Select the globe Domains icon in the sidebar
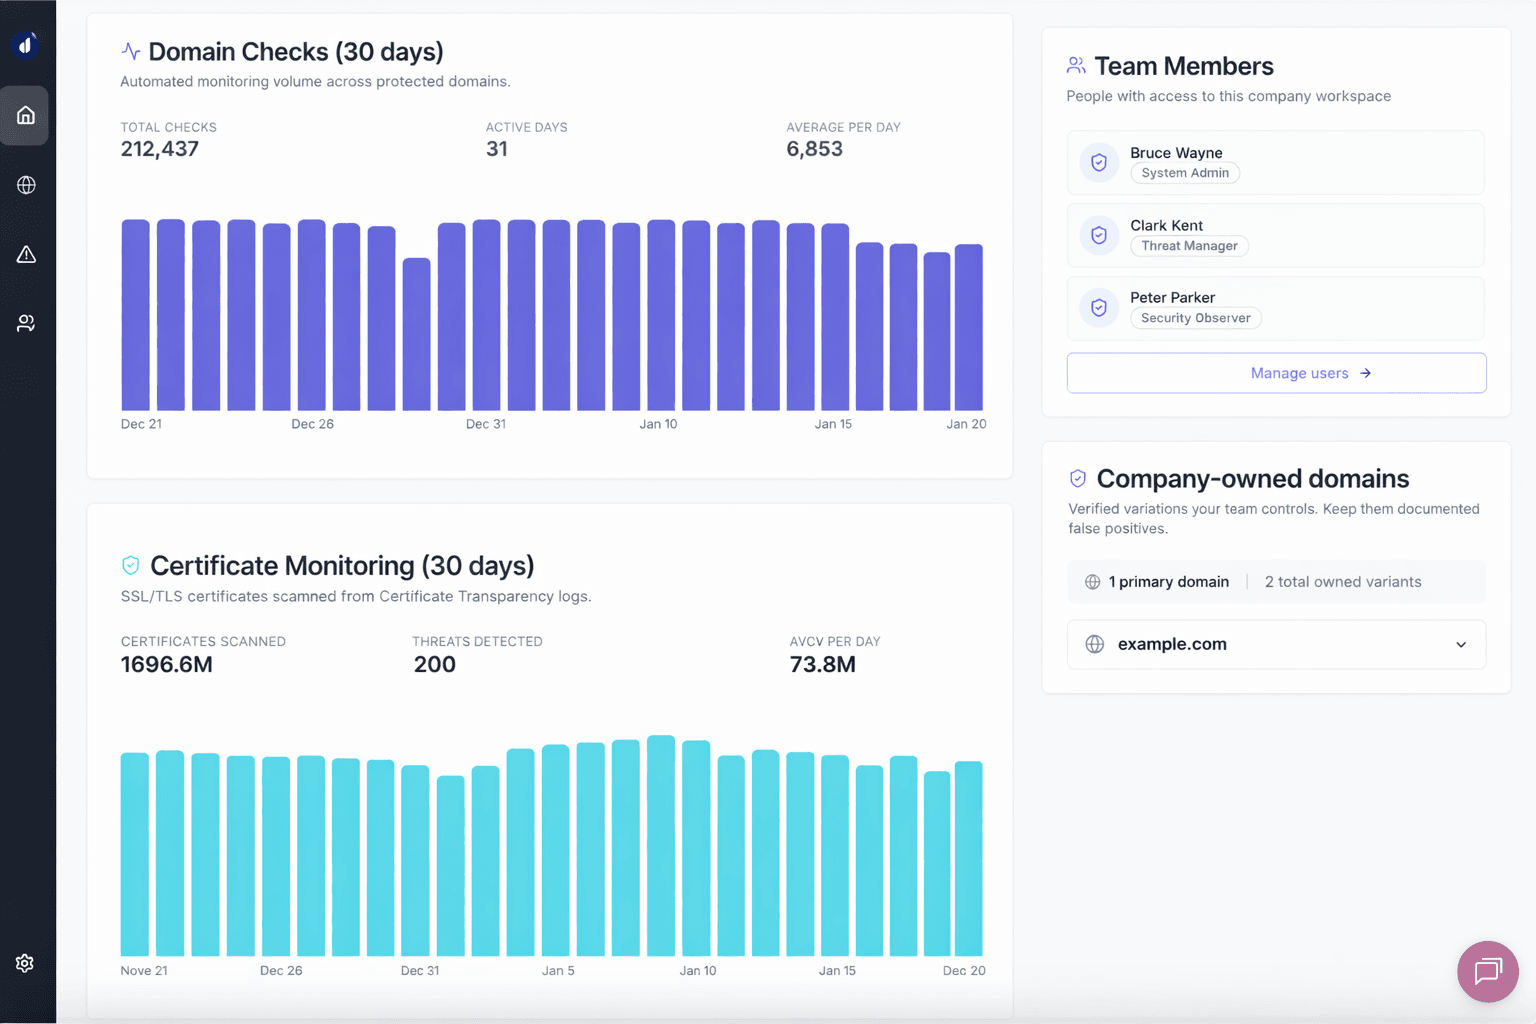1536x1024 pixels. click(24, 185)
